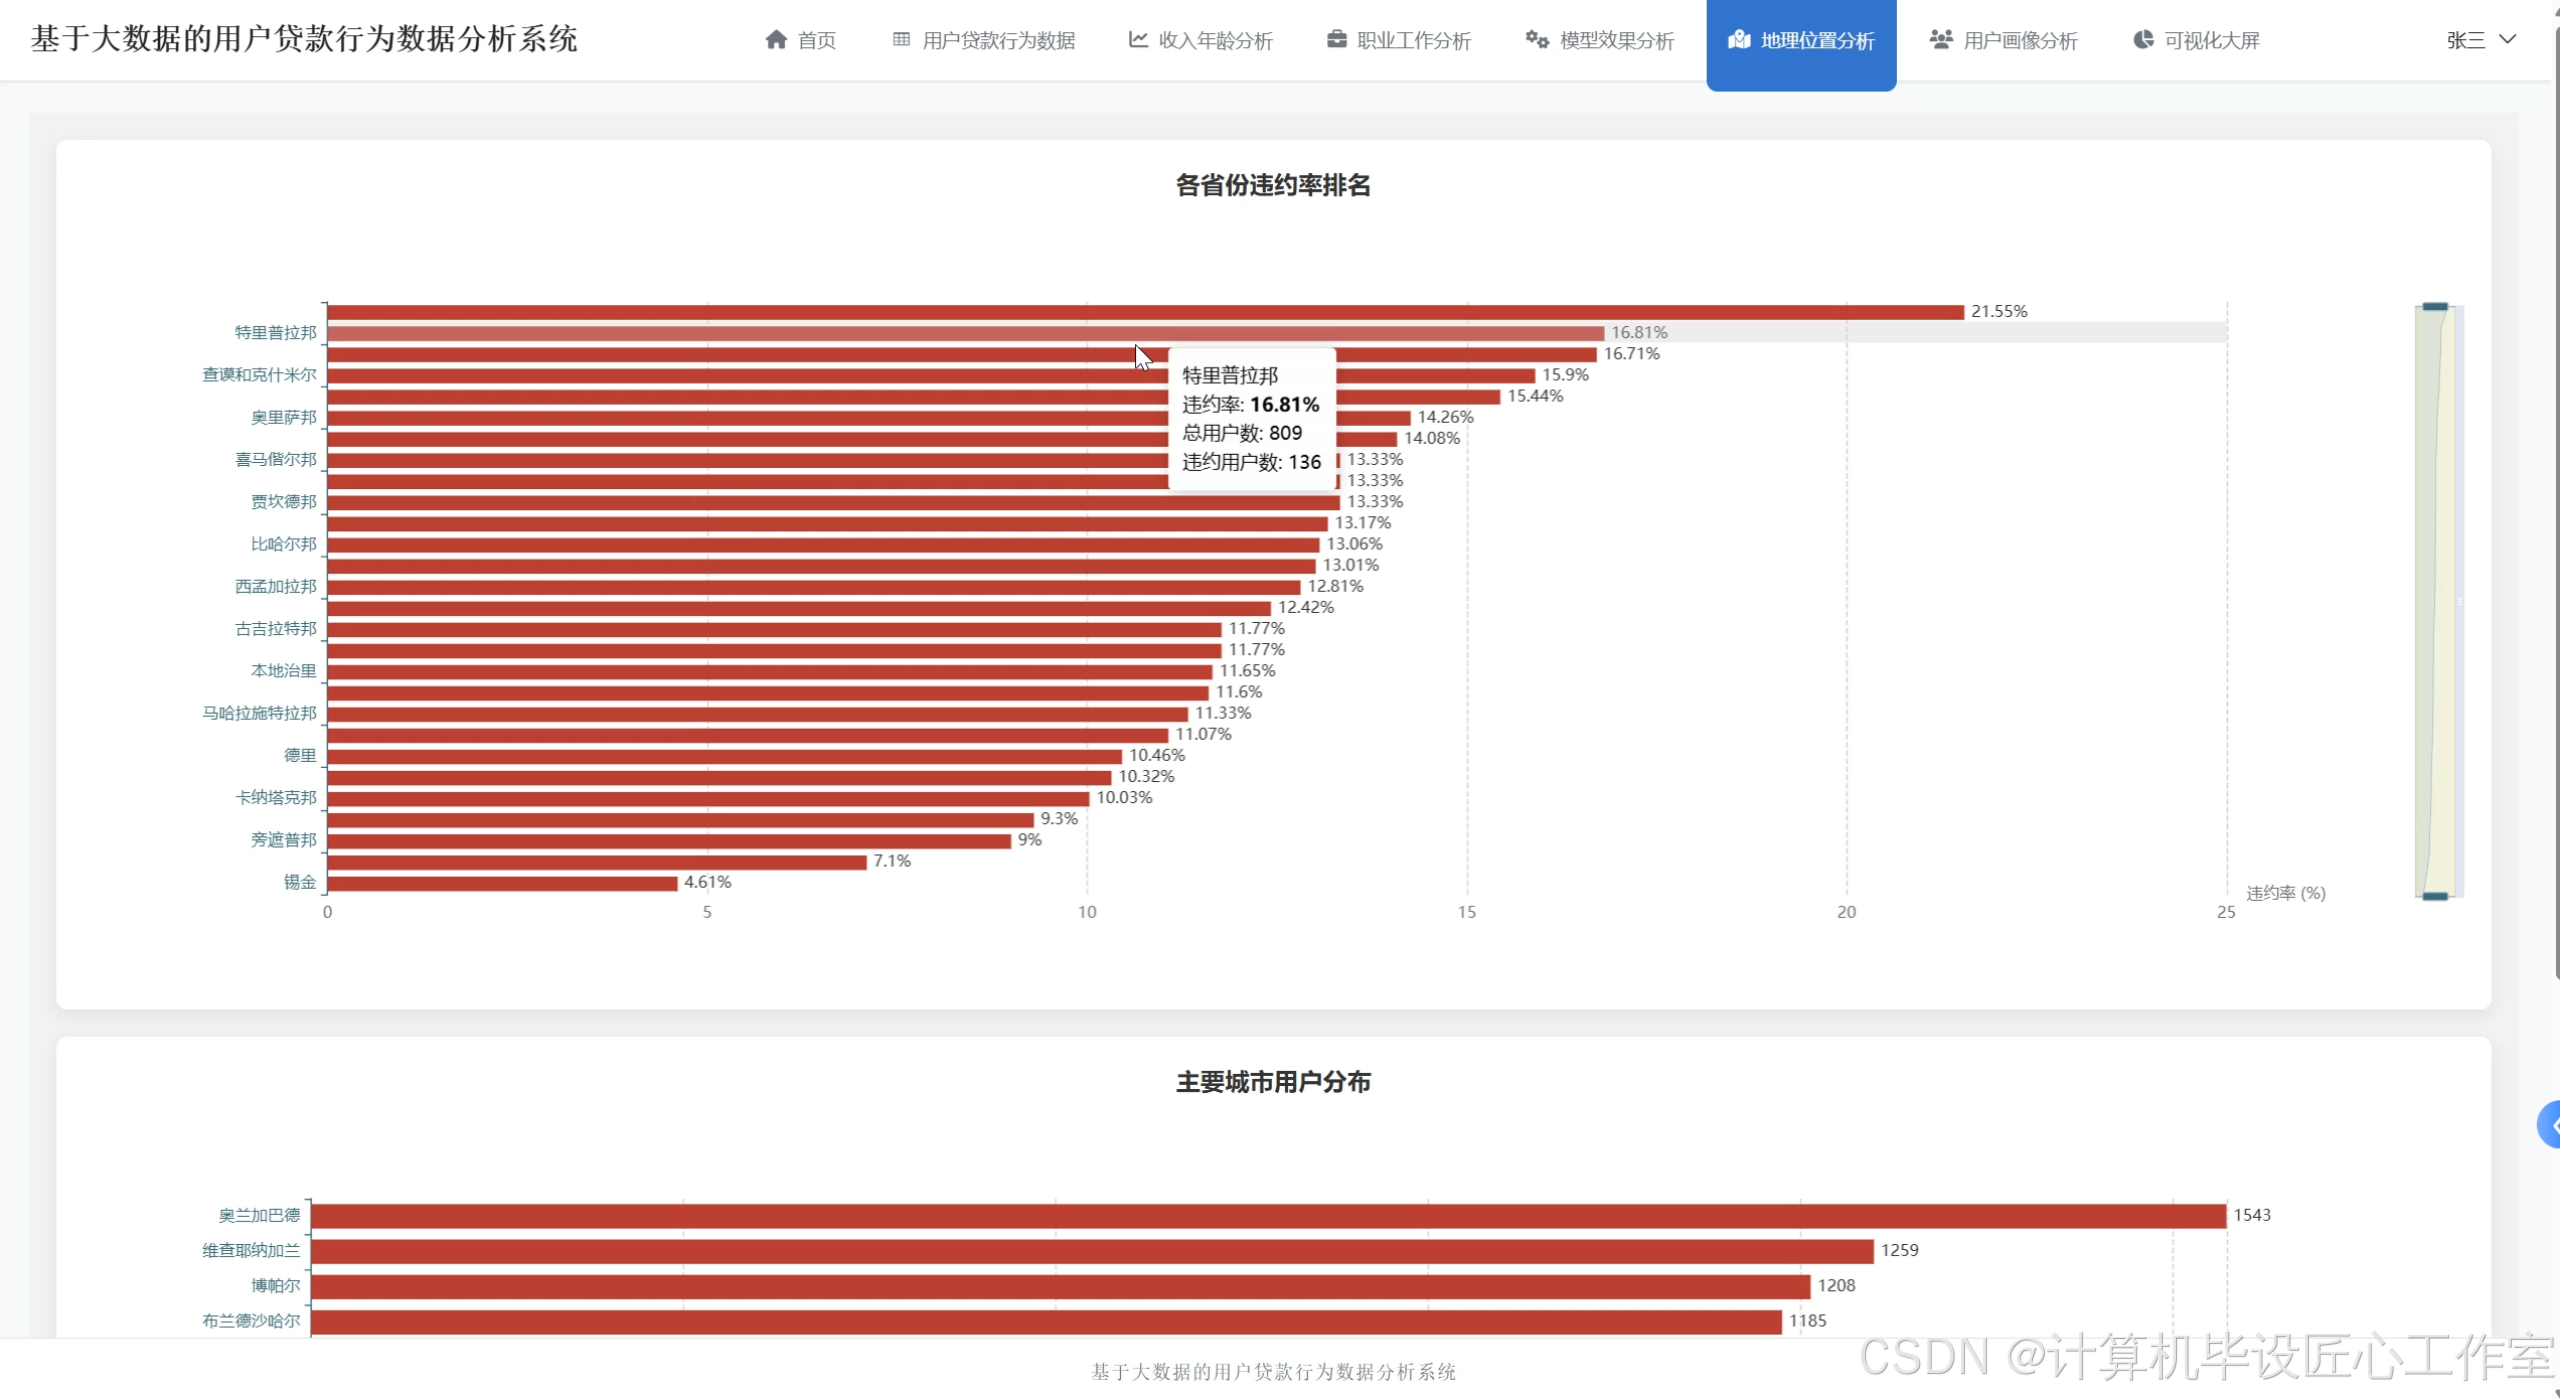Click the middle of the vertical data zoom slider
The image size is (2560, 1399).
tap(2435, 601)
